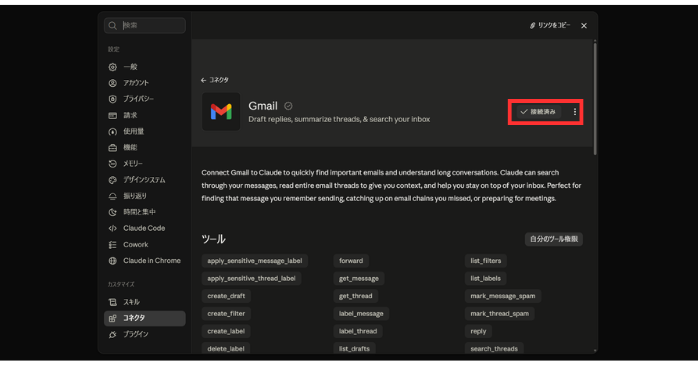Screen dimensions: 698x365
Task: Click the list_labels tool chip
Action: [x=486, y=279]
